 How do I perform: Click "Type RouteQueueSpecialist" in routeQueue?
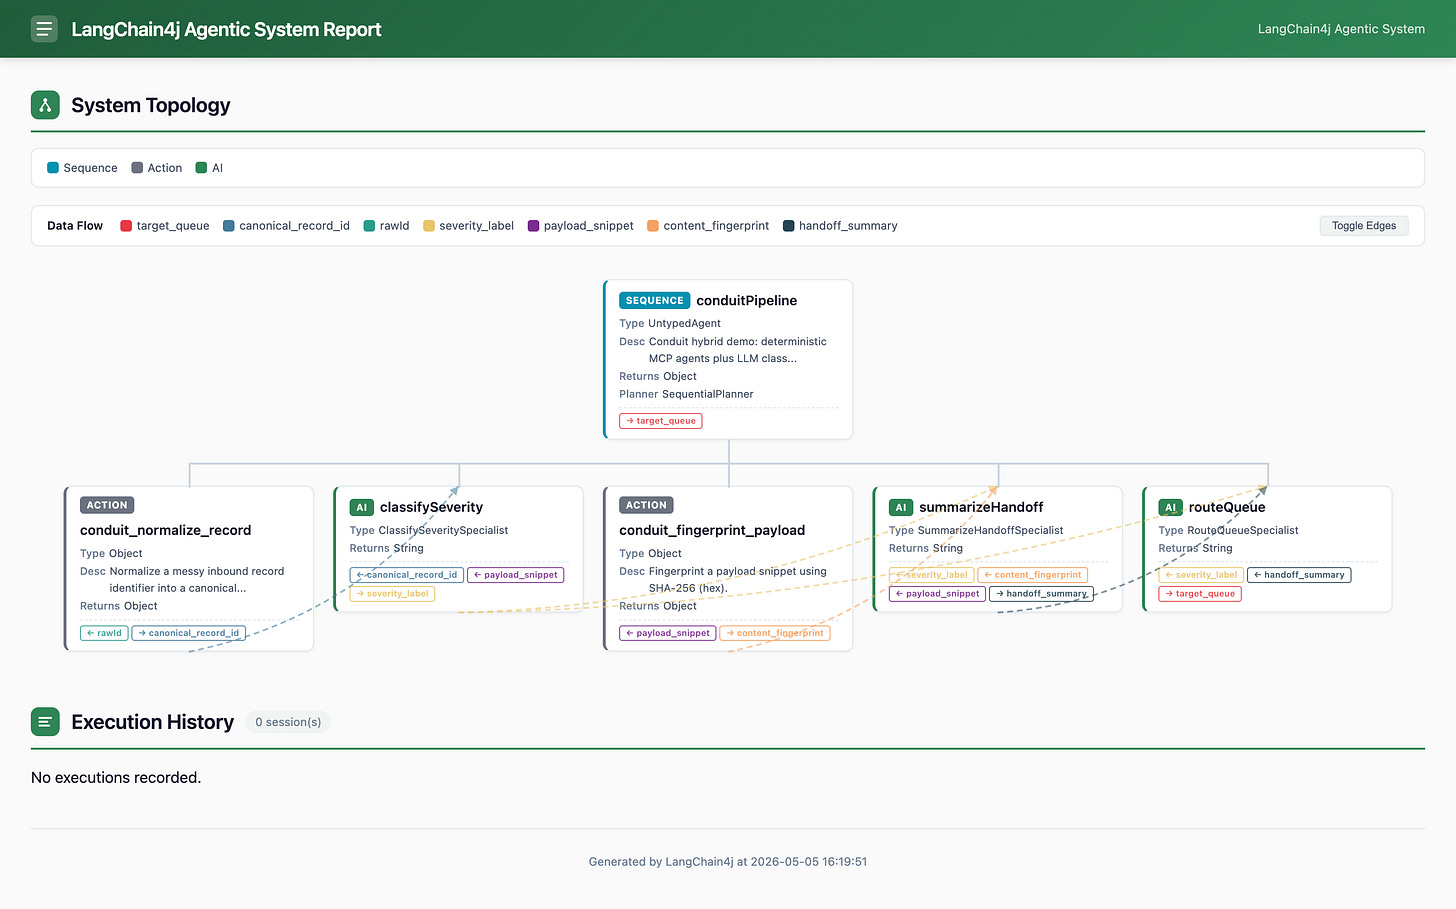pyautogui.click(x=1229, y=531)
